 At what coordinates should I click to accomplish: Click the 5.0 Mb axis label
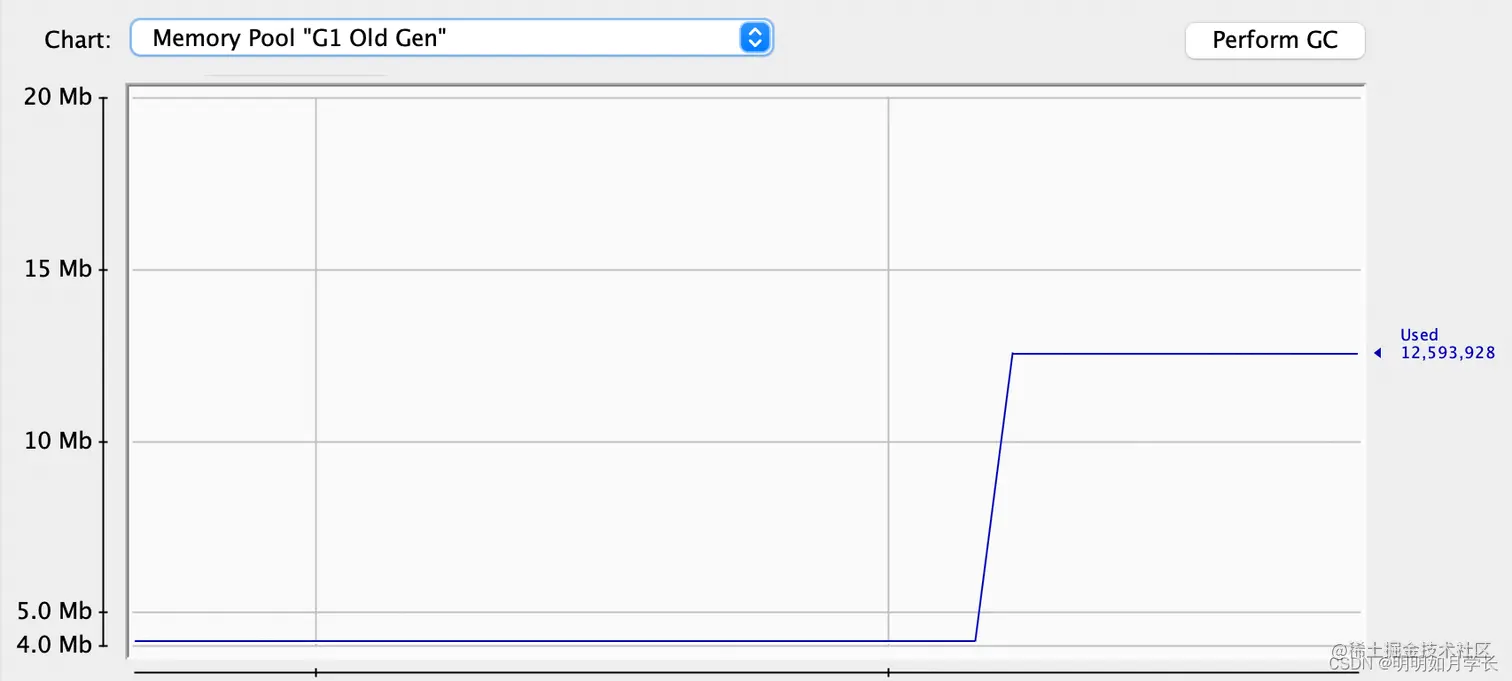point(54,611)
